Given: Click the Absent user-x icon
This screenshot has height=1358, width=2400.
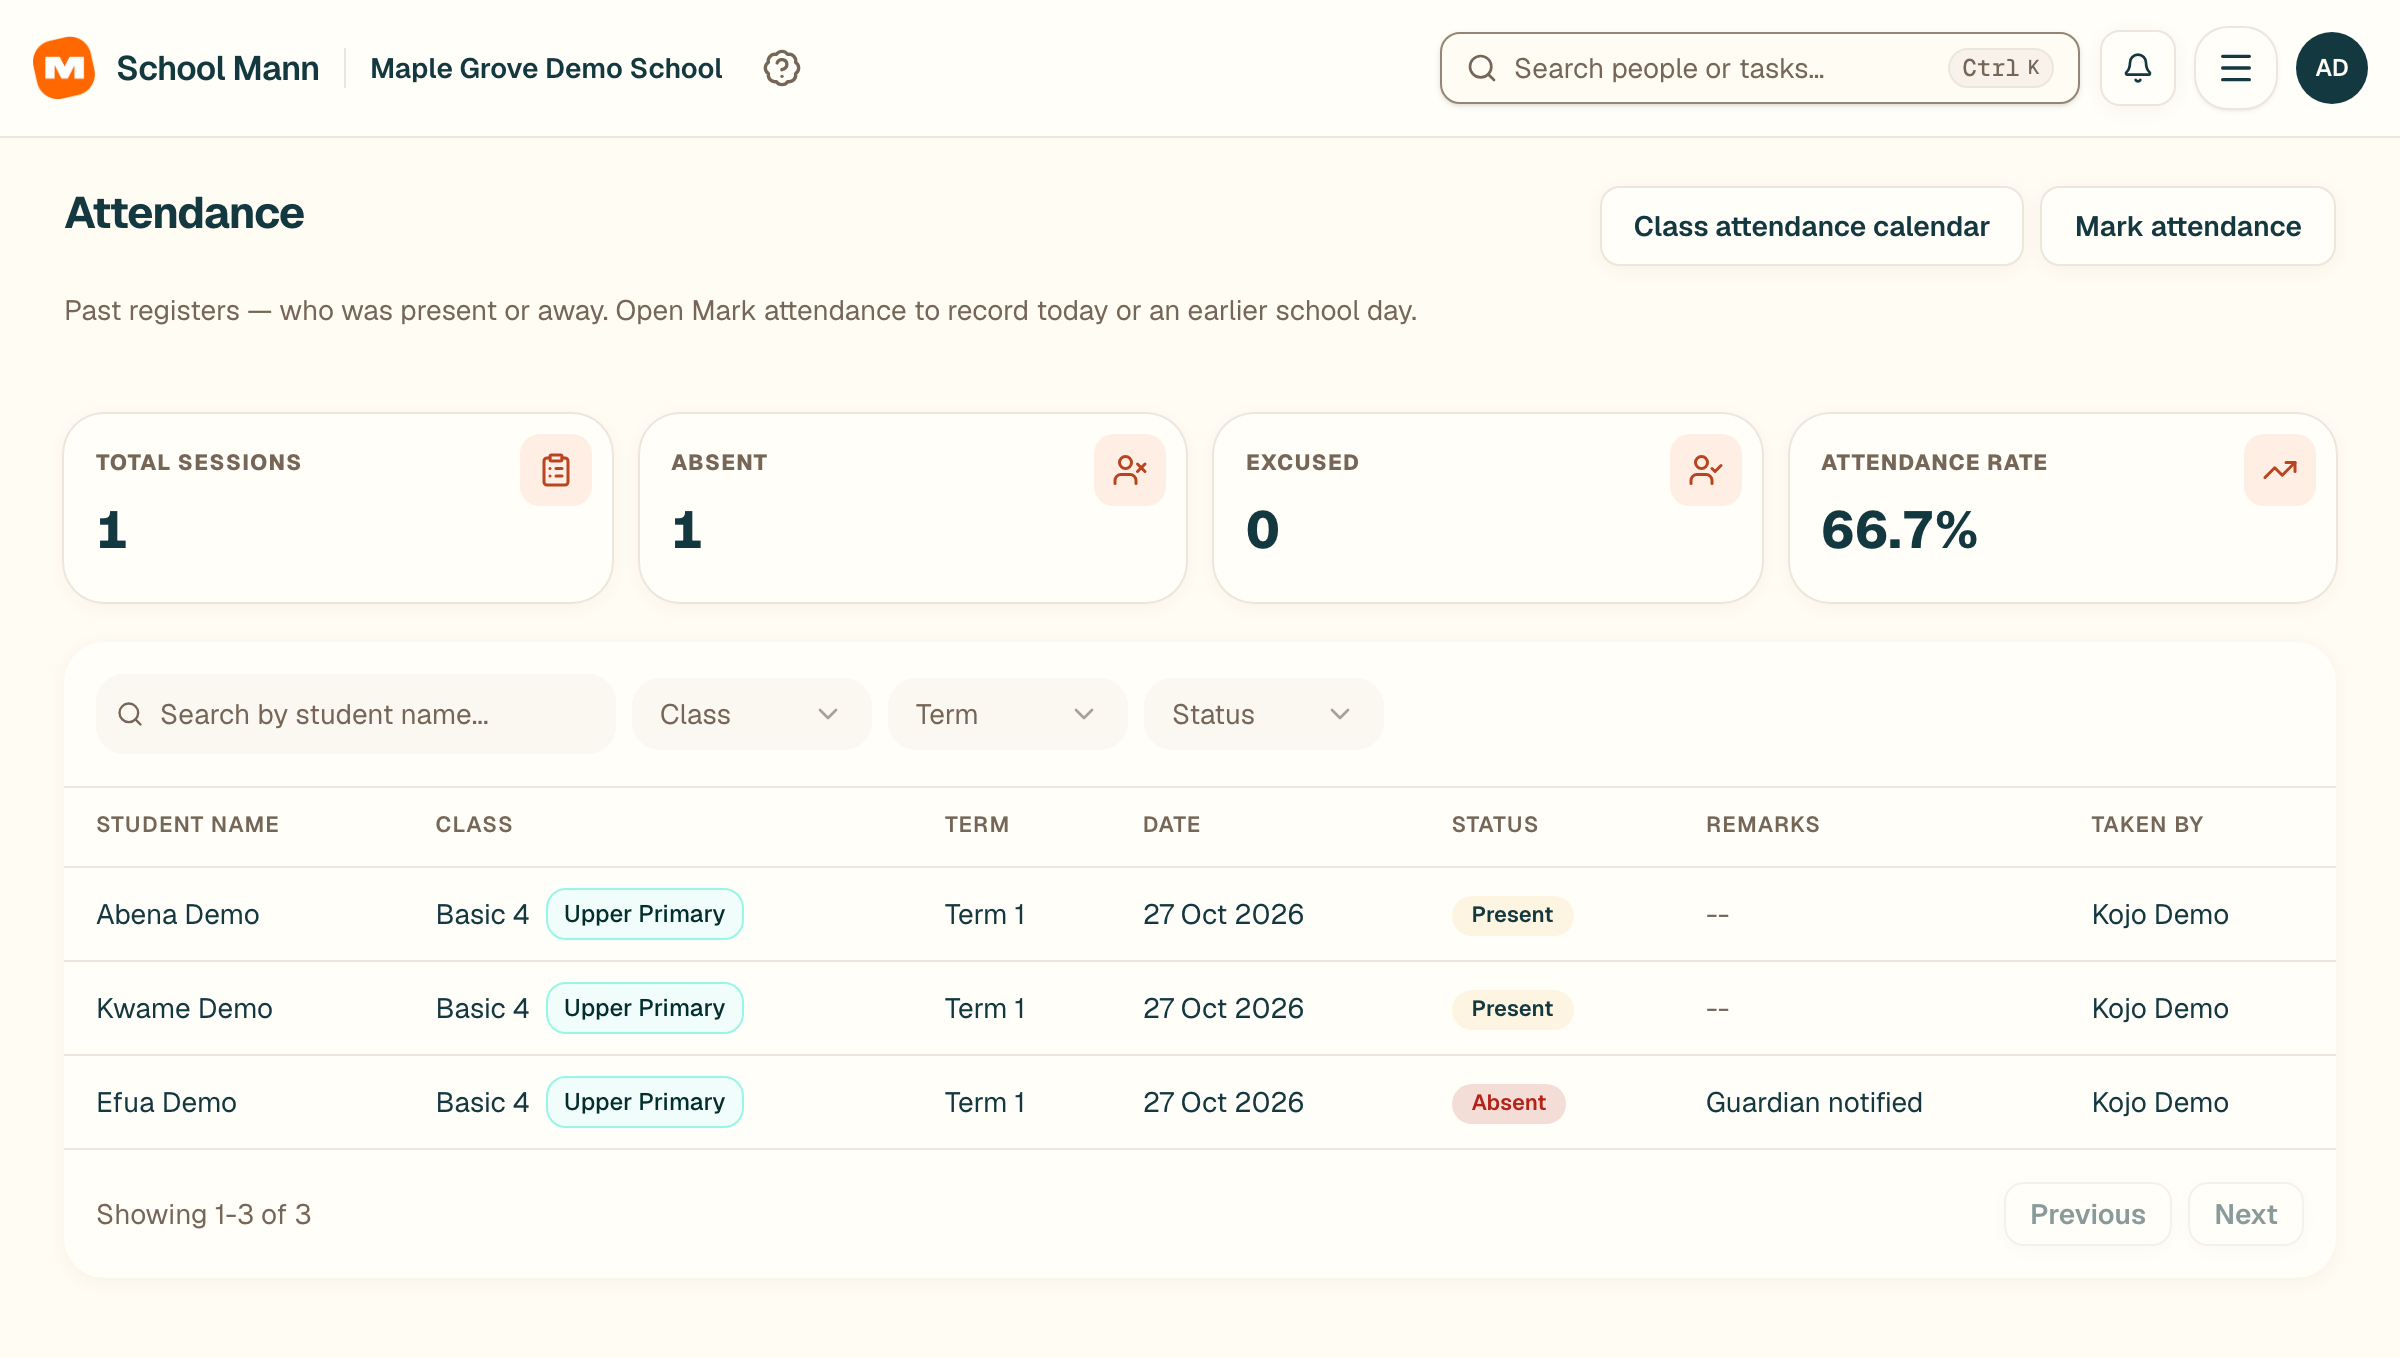Looking at the screenshot, I should coord(1130,470).
